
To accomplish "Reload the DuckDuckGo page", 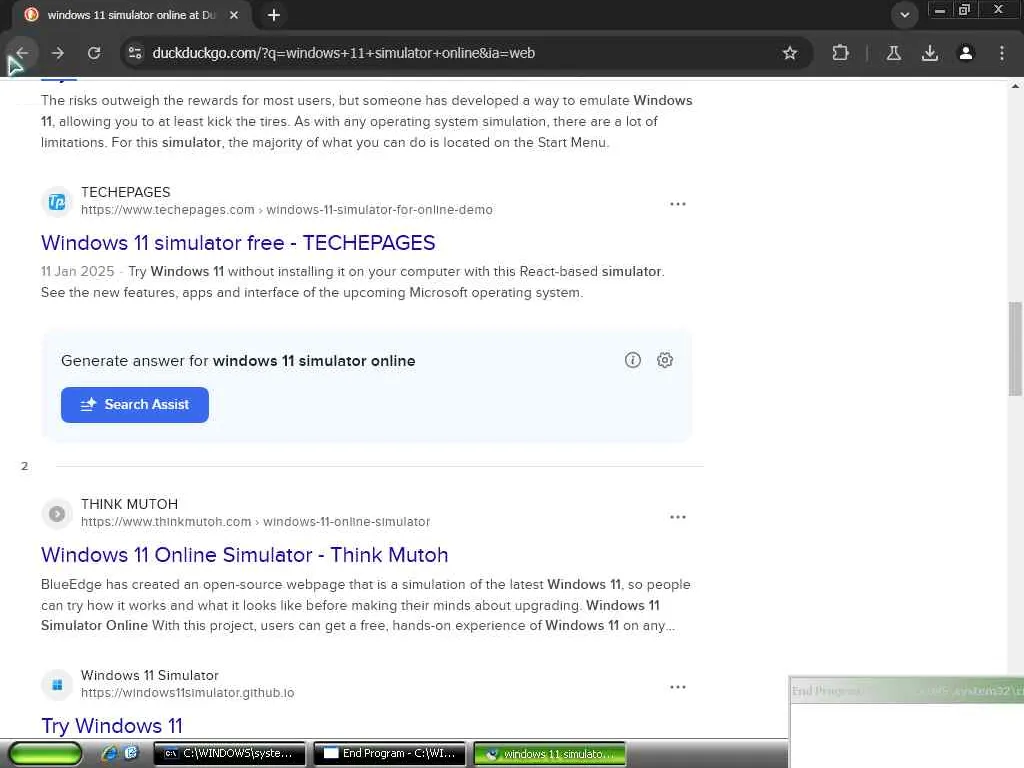I will coord(94,53).
